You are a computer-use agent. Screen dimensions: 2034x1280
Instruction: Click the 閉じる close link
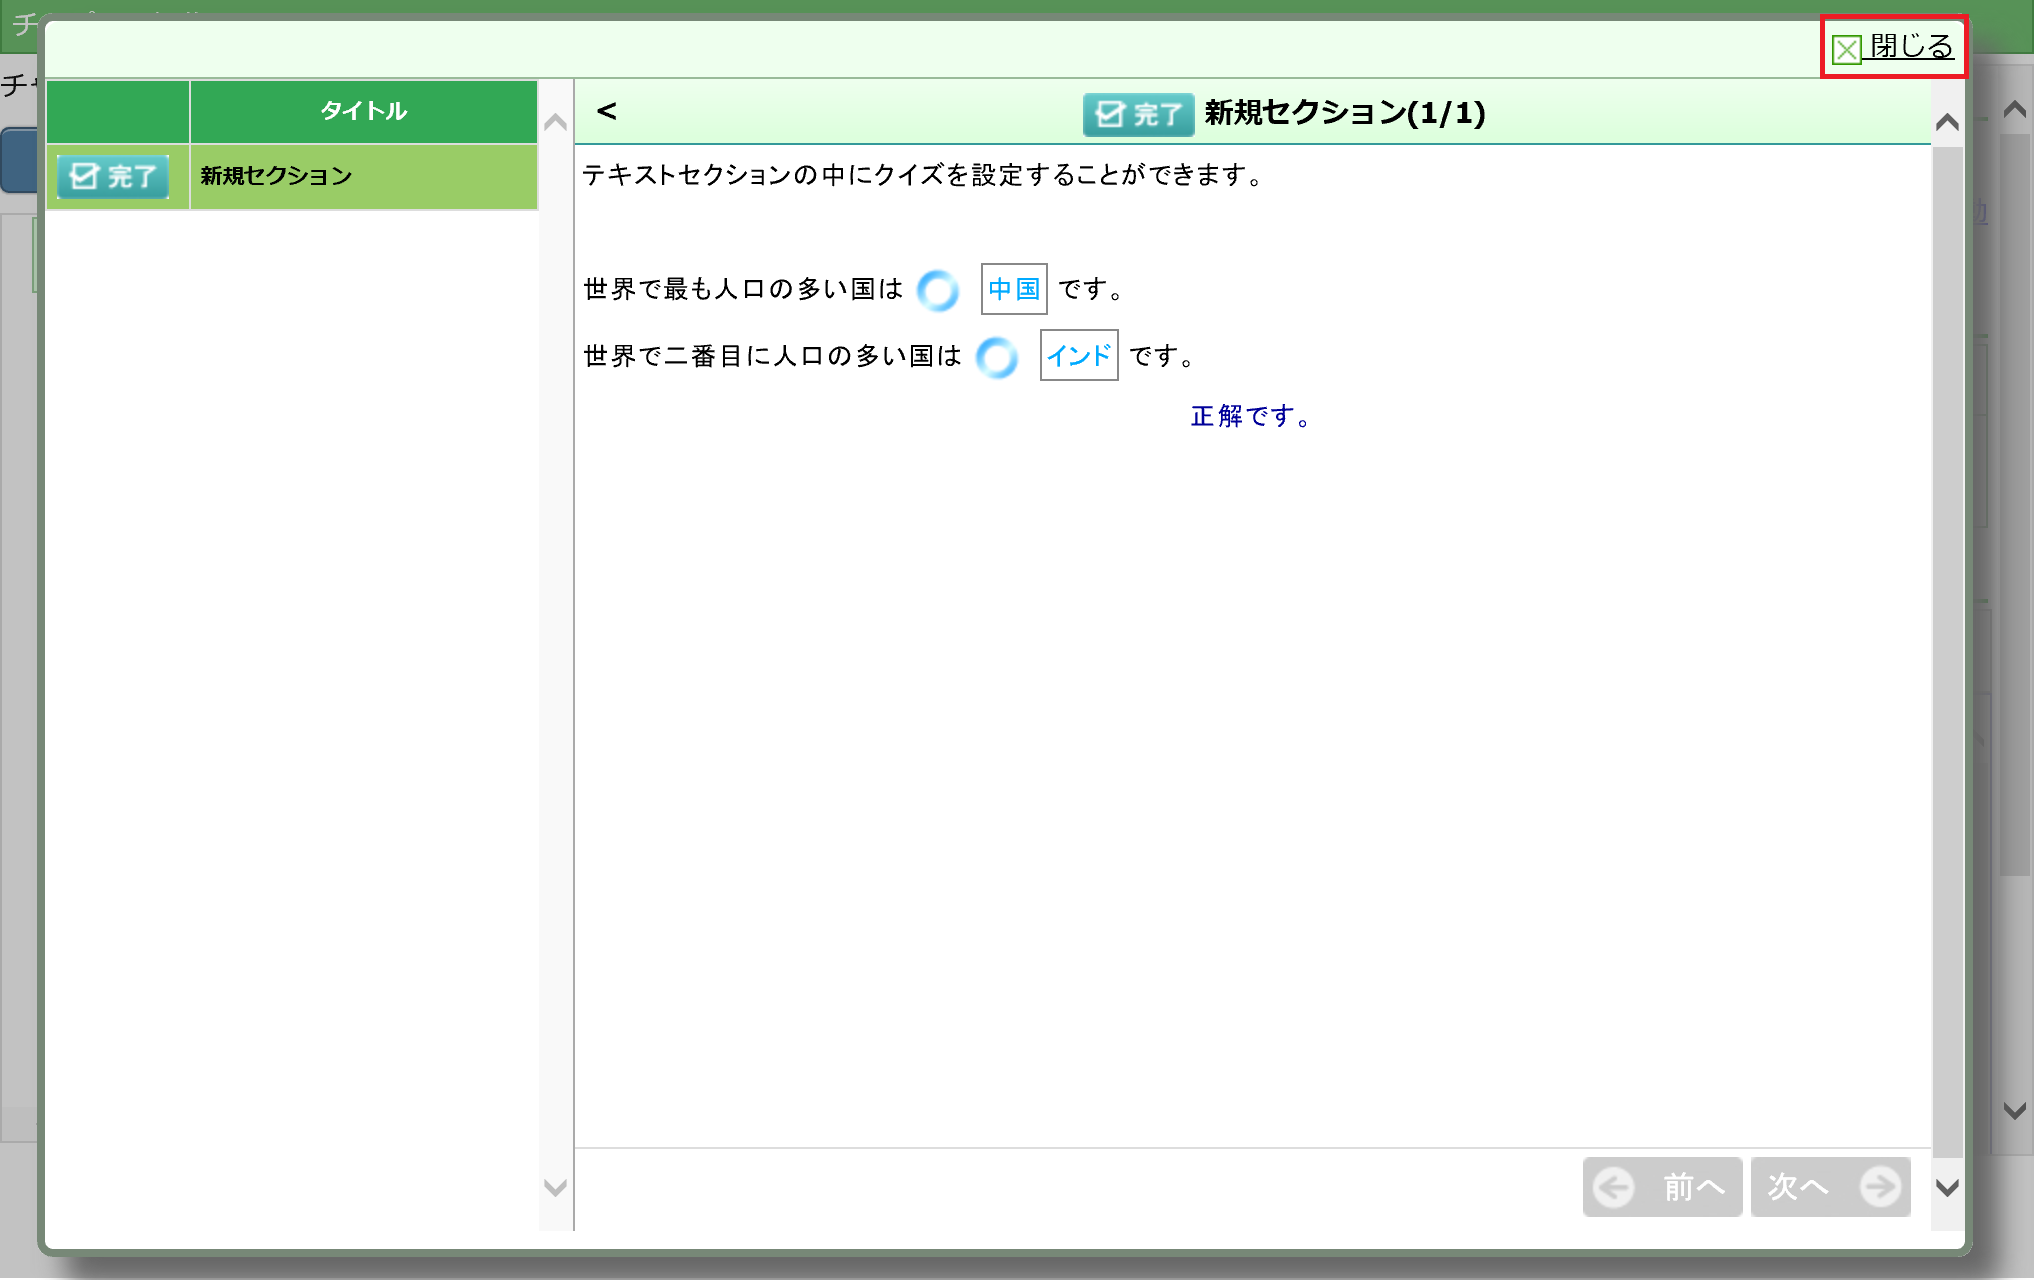(1910, 46)
